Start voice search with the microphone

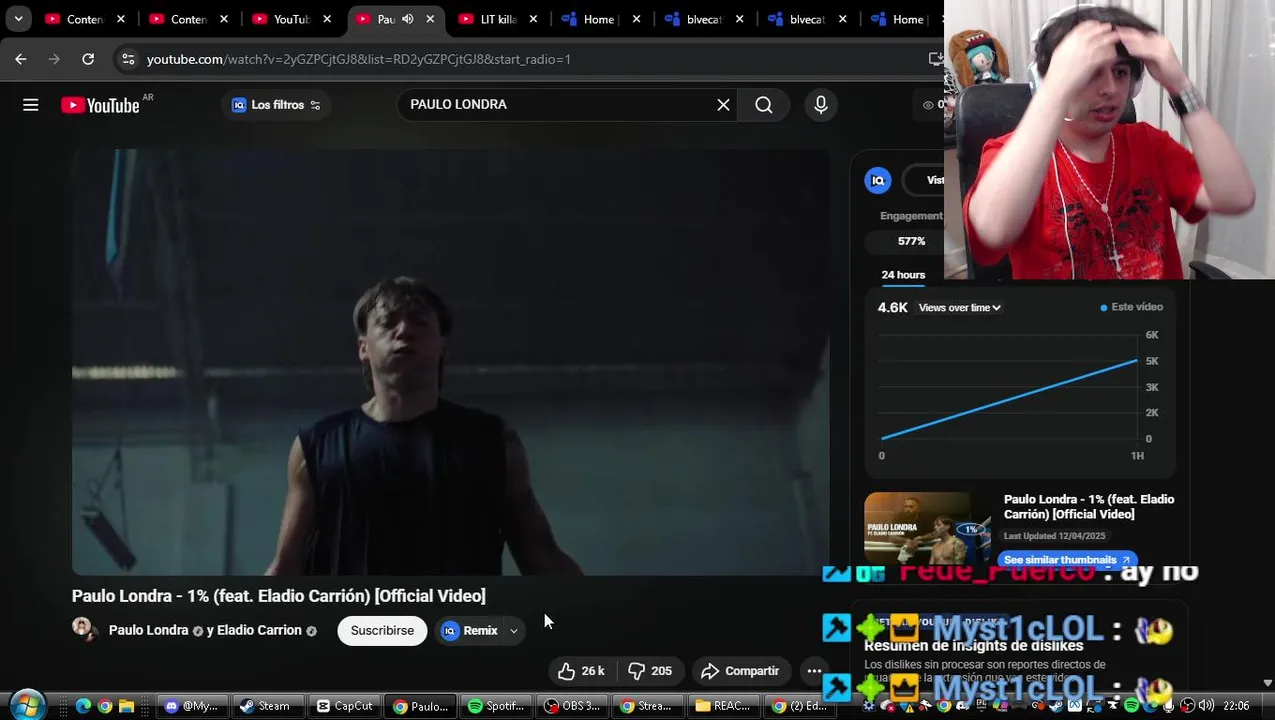pyautogui.click(x=821, y=105)
